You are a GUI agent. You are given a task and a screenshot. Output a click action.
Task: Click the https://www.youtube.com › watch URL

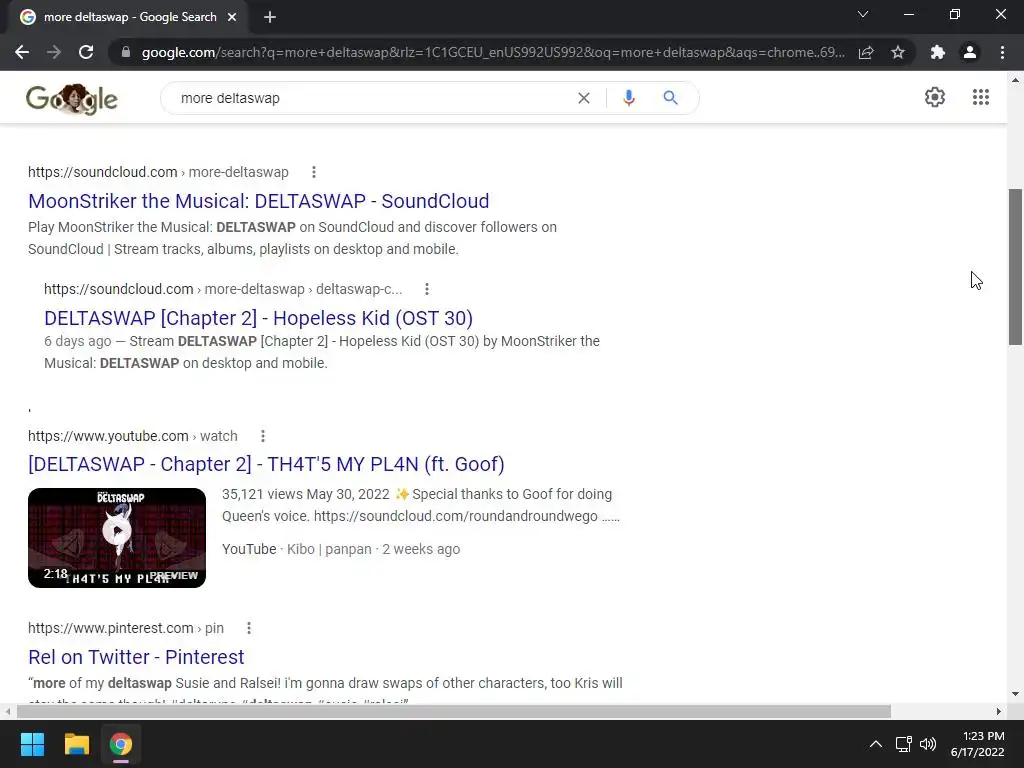pos(133,436)
